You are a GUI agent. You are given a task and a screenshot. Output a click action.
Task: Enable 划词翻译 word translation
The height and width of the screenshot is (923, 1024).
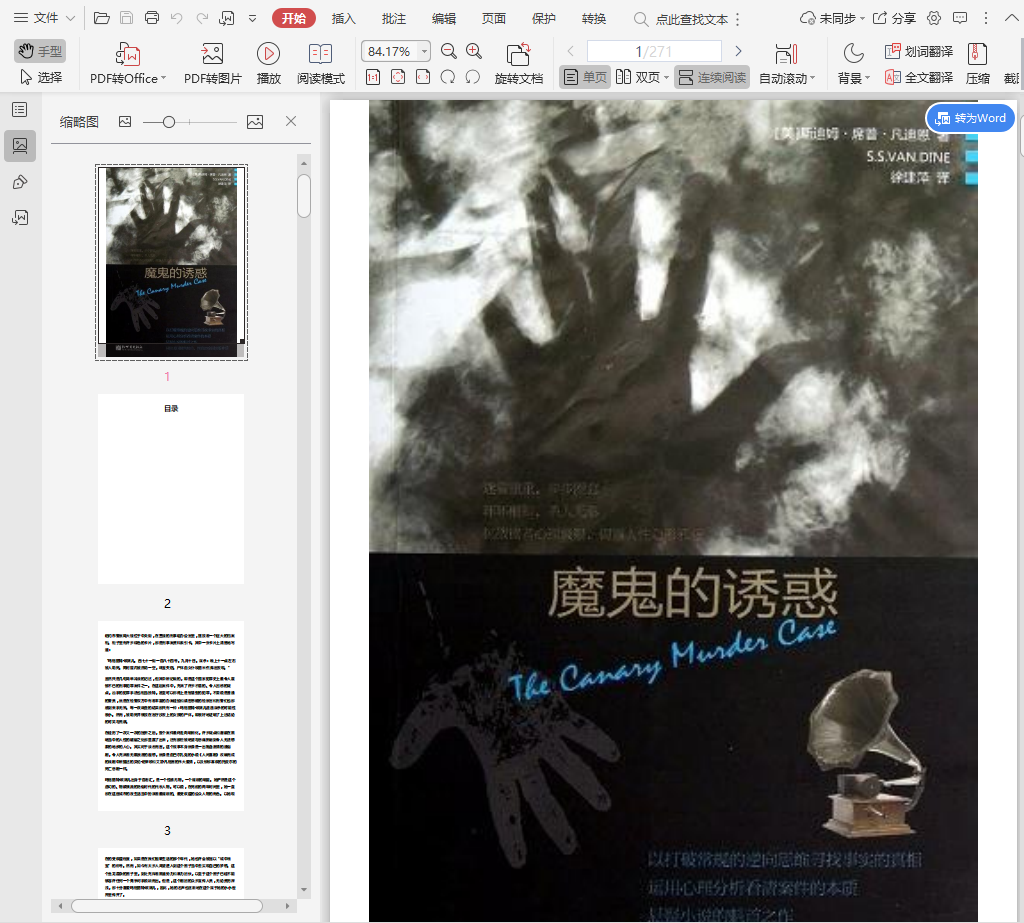tap(919, 51)
